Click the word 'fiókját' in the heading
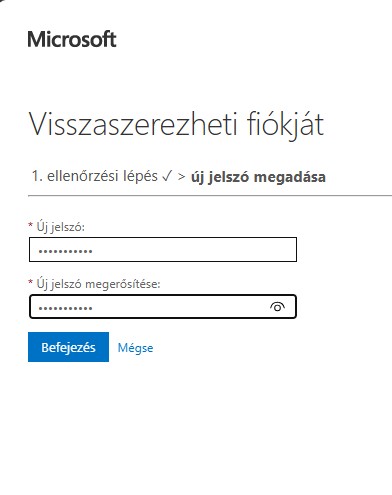This screenshot has width=392, height=495. [285, 125]
